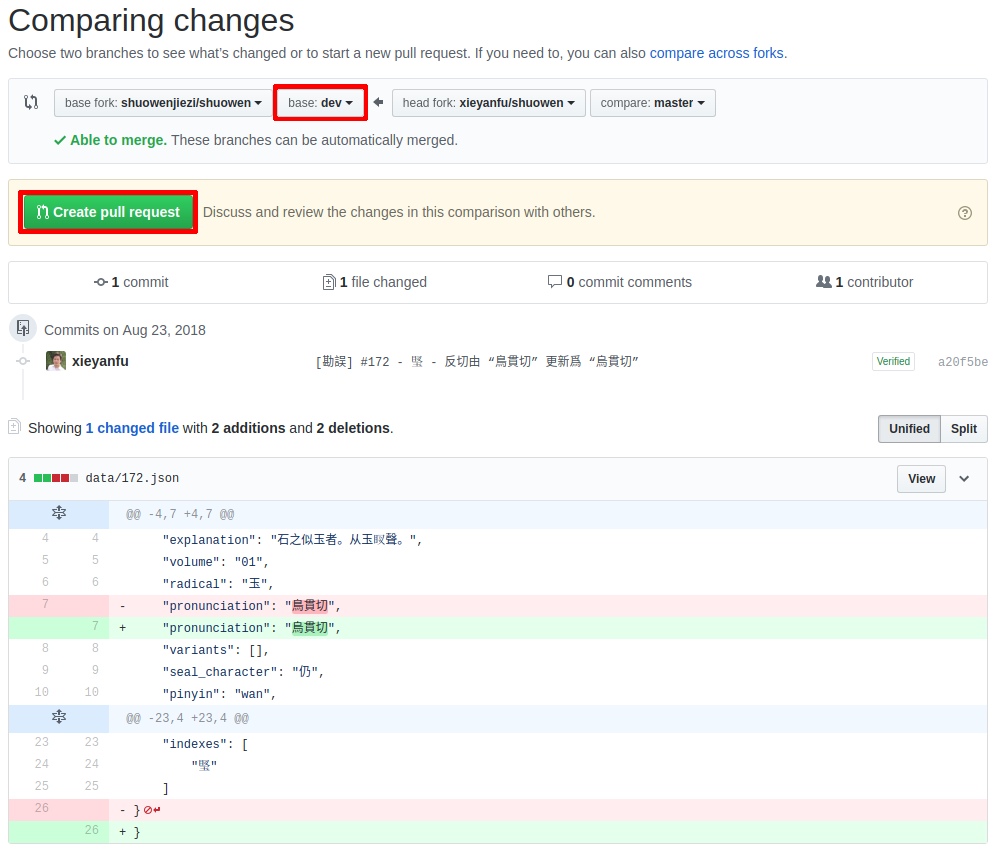Click the View file button
This screenshot has width=997, height=853.
click(x=921, y=479)
